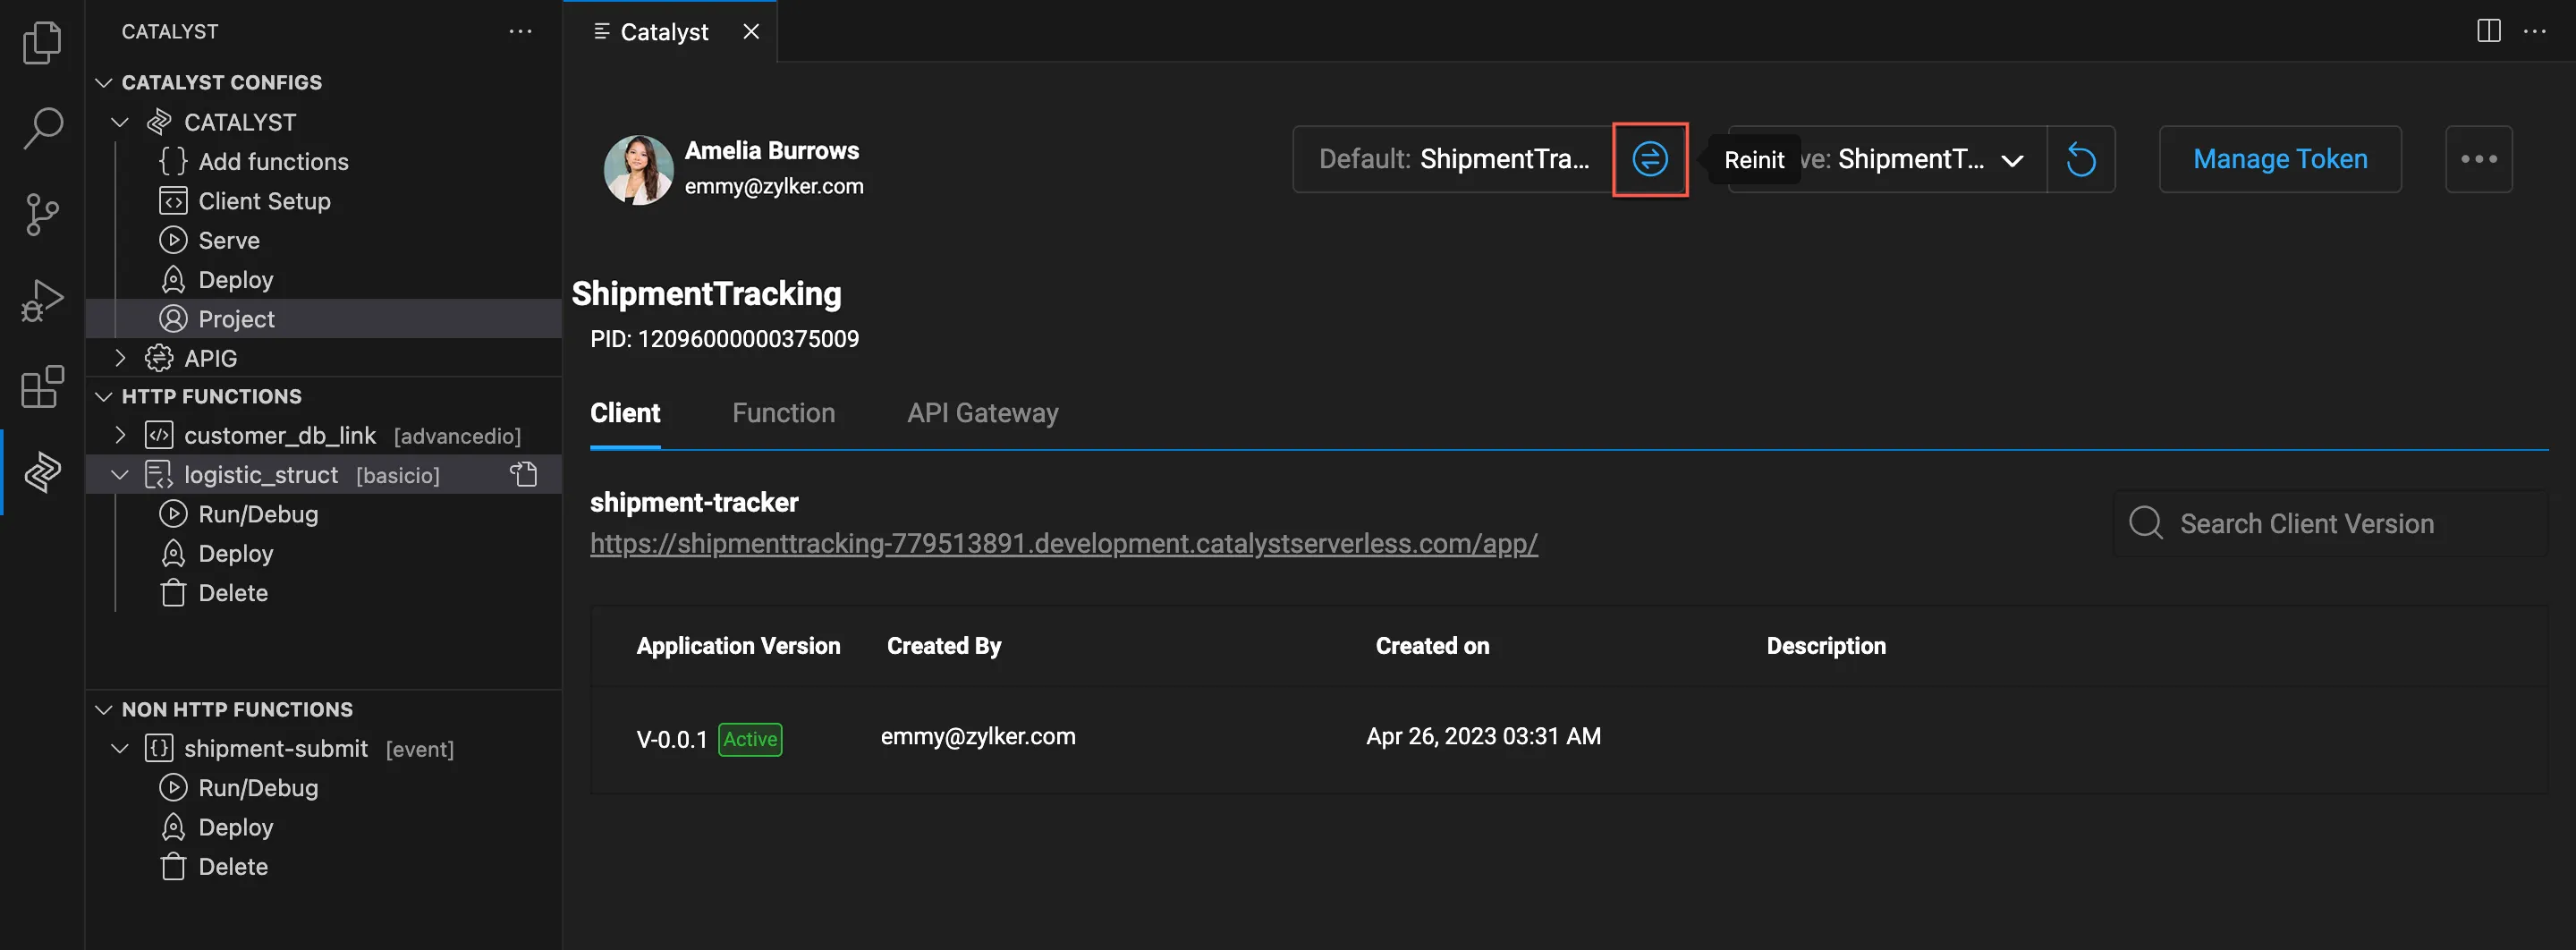2576x950 pixels.
Task: Click the shipment-tracker client name
Action: coord(694,502)
